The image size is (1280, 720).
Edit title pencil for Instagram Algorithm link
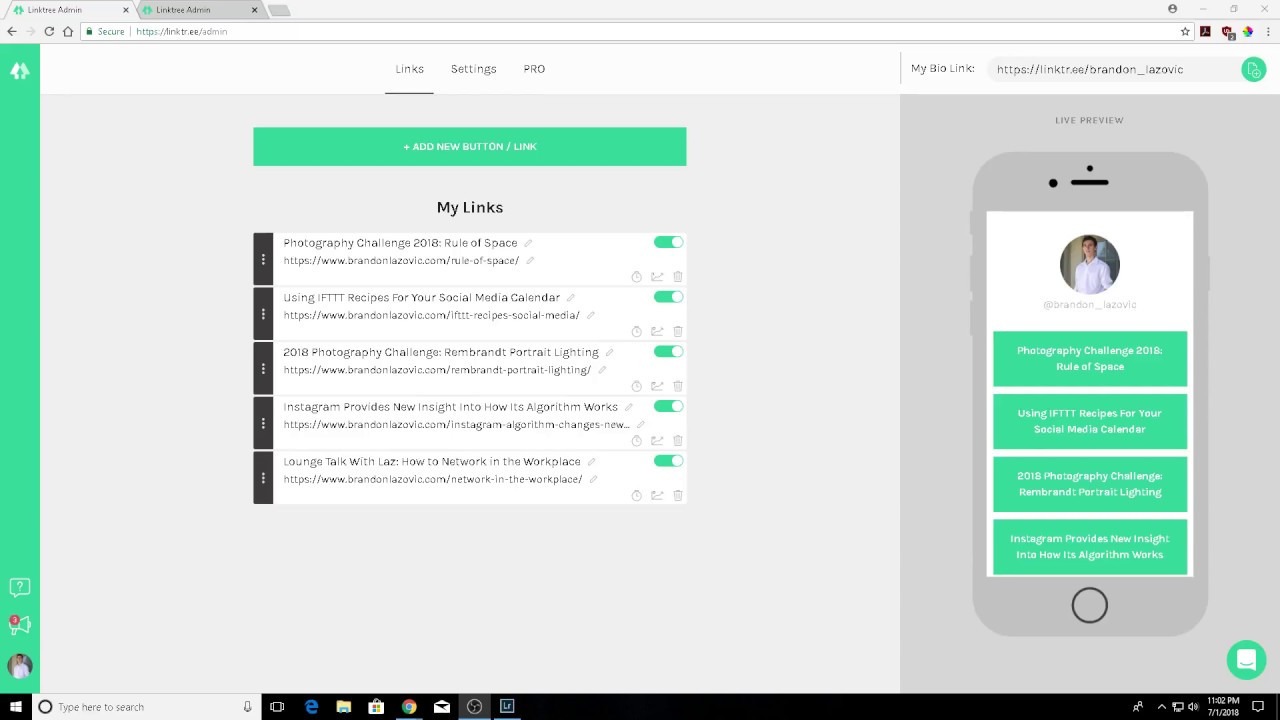click(629, 407)
